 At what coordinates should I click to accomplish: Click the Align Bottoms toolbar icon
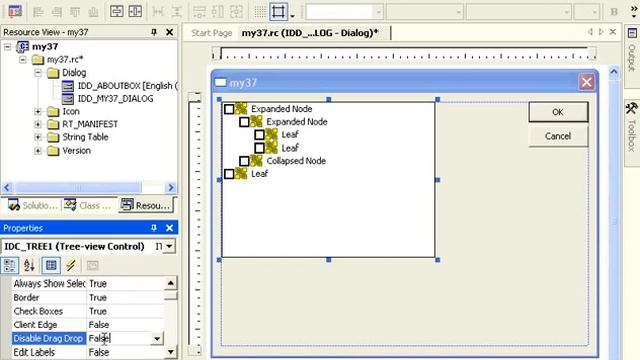pos(93,12)
